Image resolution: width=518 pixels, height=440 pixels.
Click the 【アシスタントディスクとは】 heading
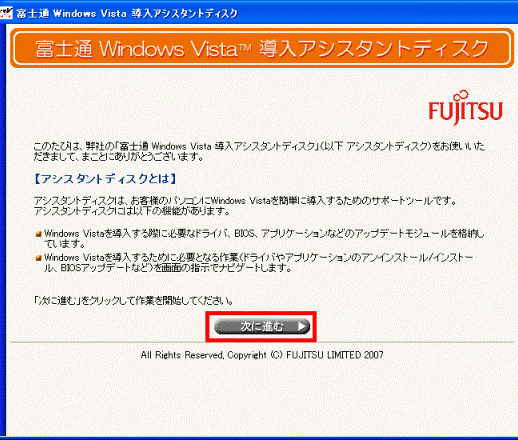105,179
